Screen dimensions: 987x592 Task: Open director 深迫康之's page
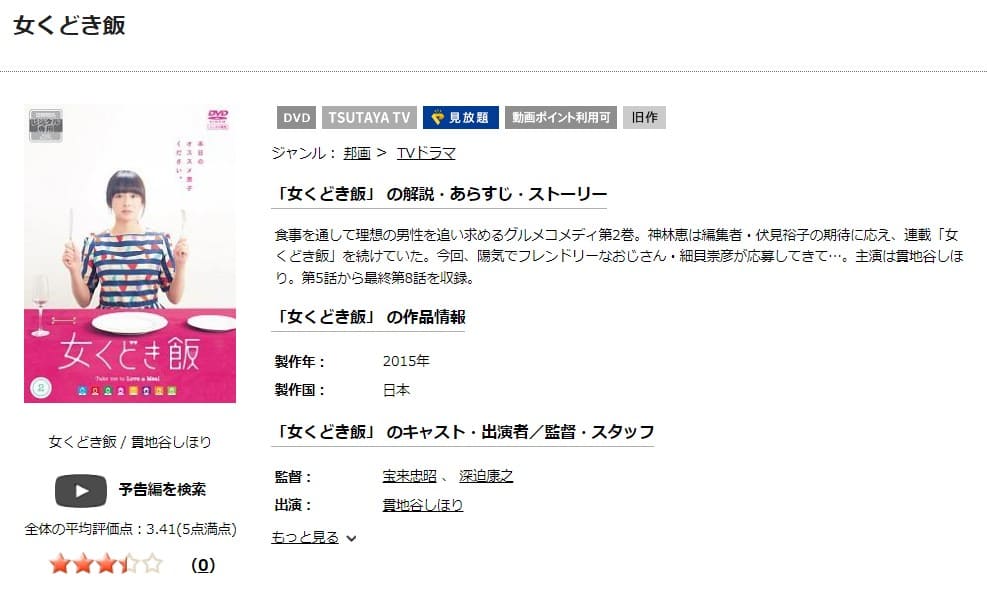[487, 475]
